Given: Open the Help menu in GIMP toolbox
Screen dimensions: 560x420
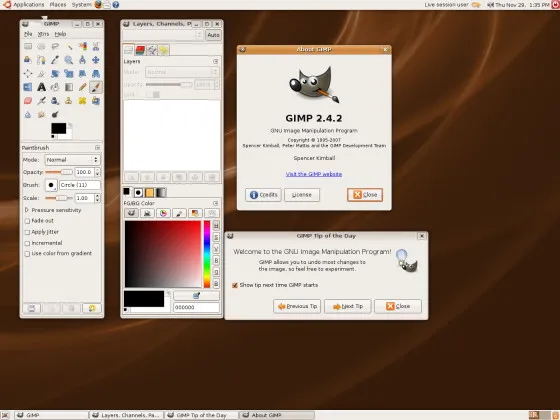Looking at the screenshot, I should [60, 34].
